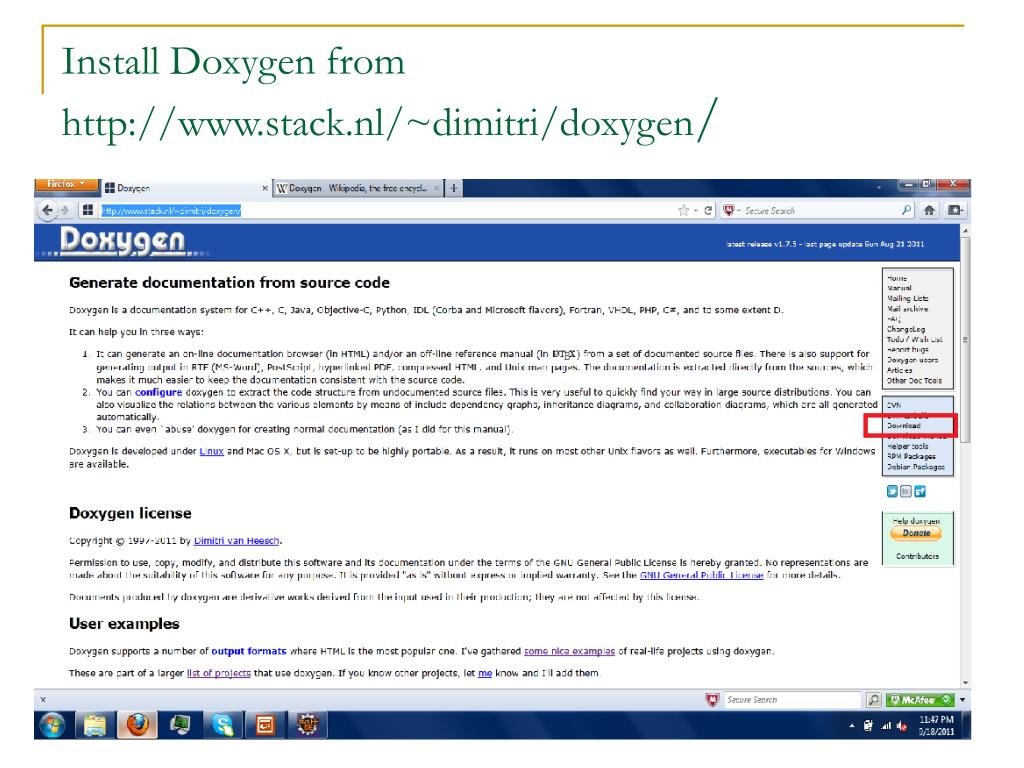Click the gray middle share icon
Viewport: 1024px width, 768px height.
(x=906, y=491)
